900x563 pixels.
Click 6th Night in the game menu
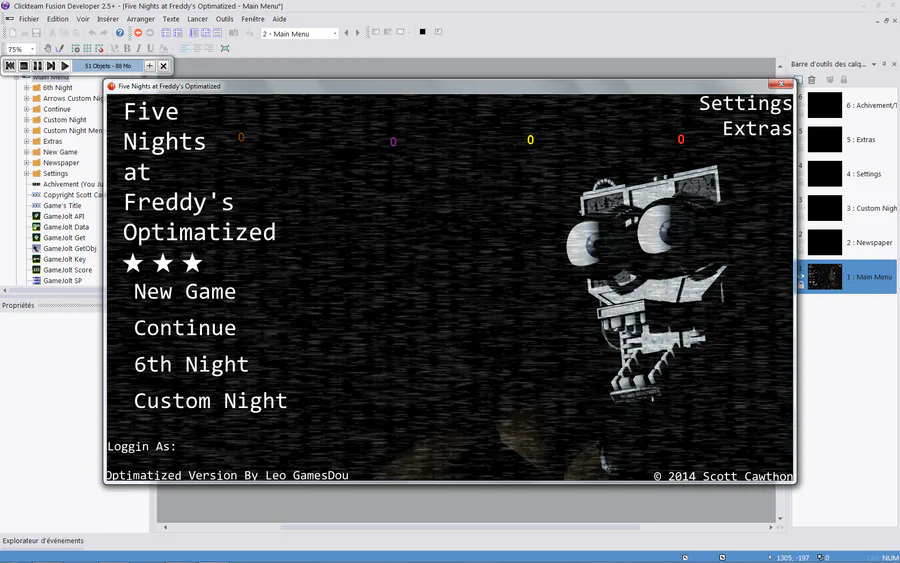pyautogui.click(x=191, y=364)
